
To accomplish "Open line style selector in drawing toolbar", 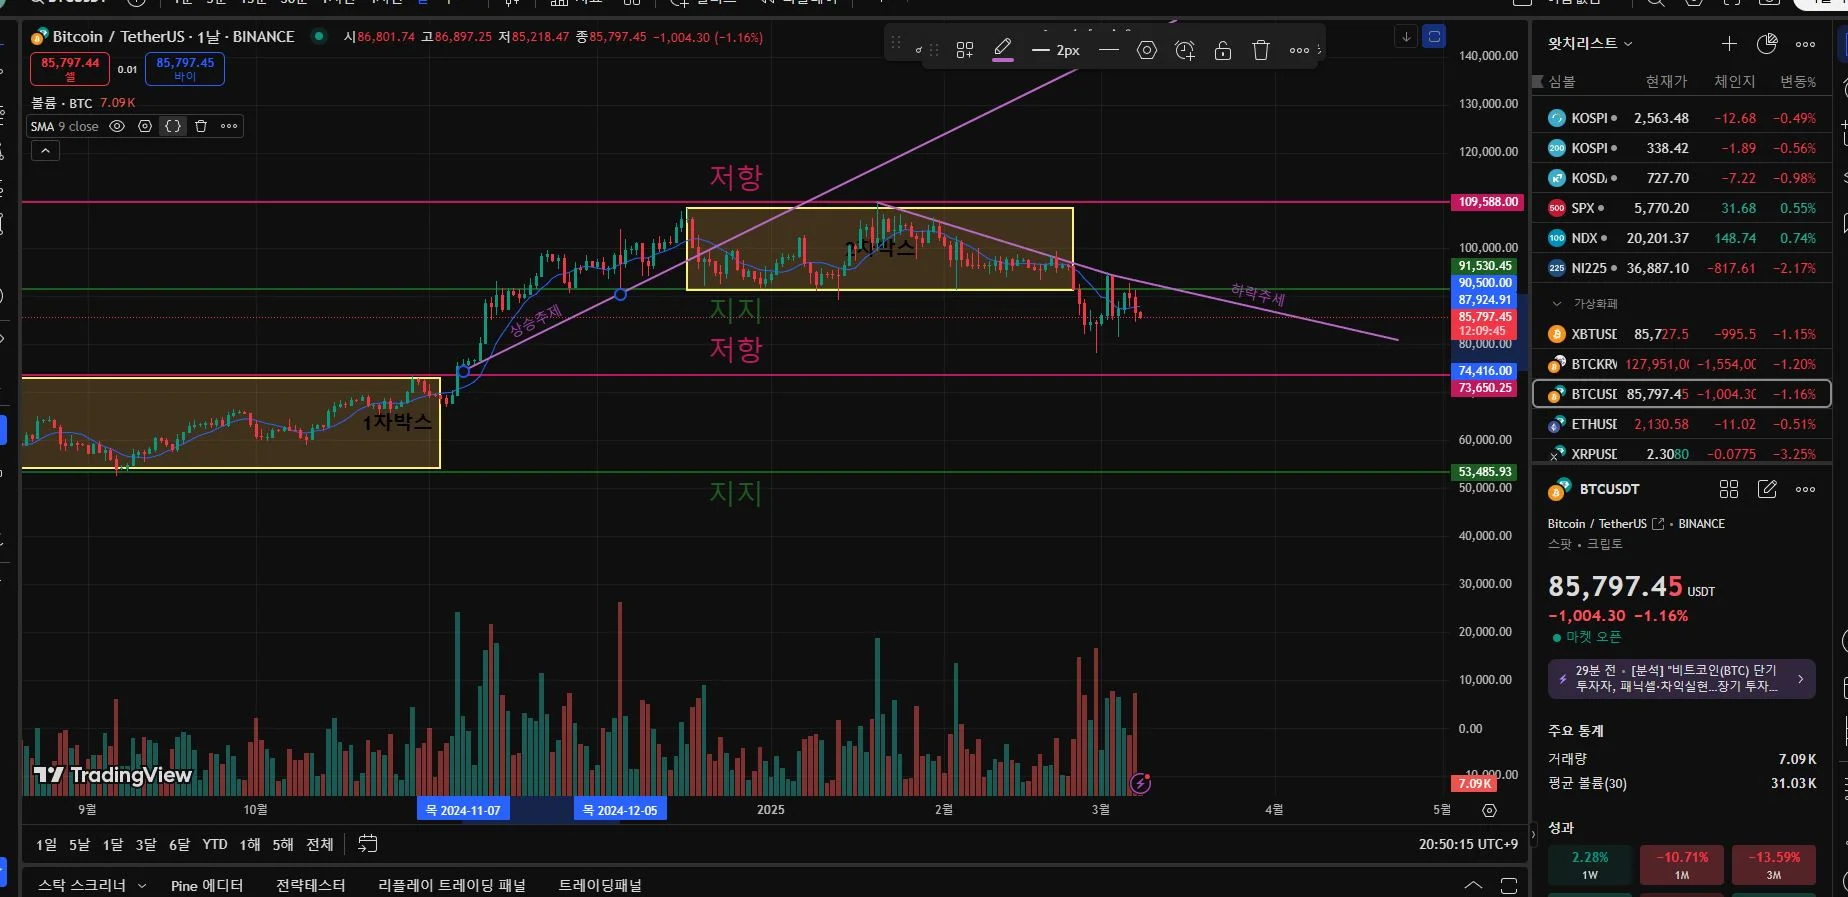I will [1108, 50].
